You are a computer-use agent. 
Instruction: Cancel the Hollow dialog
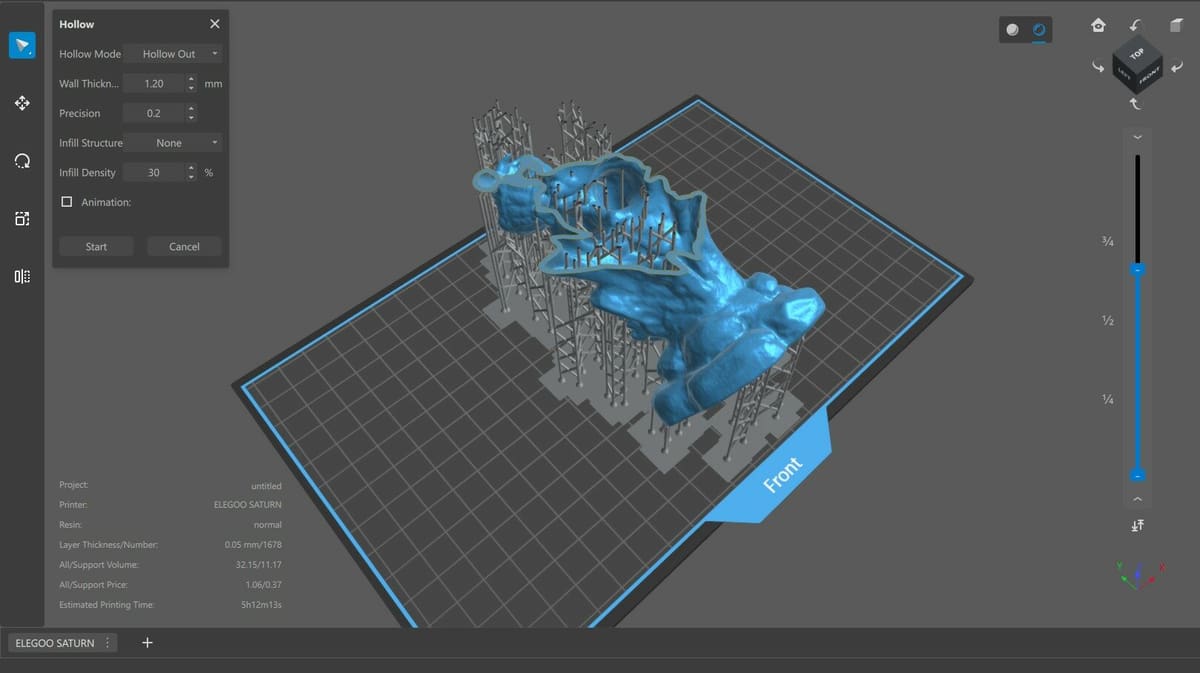tap(184, 247)
